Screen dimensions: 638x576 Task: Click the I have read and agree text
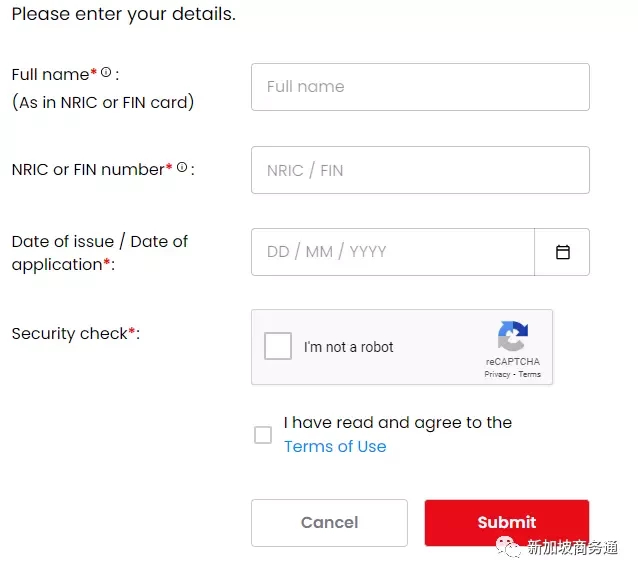point(398,423)
